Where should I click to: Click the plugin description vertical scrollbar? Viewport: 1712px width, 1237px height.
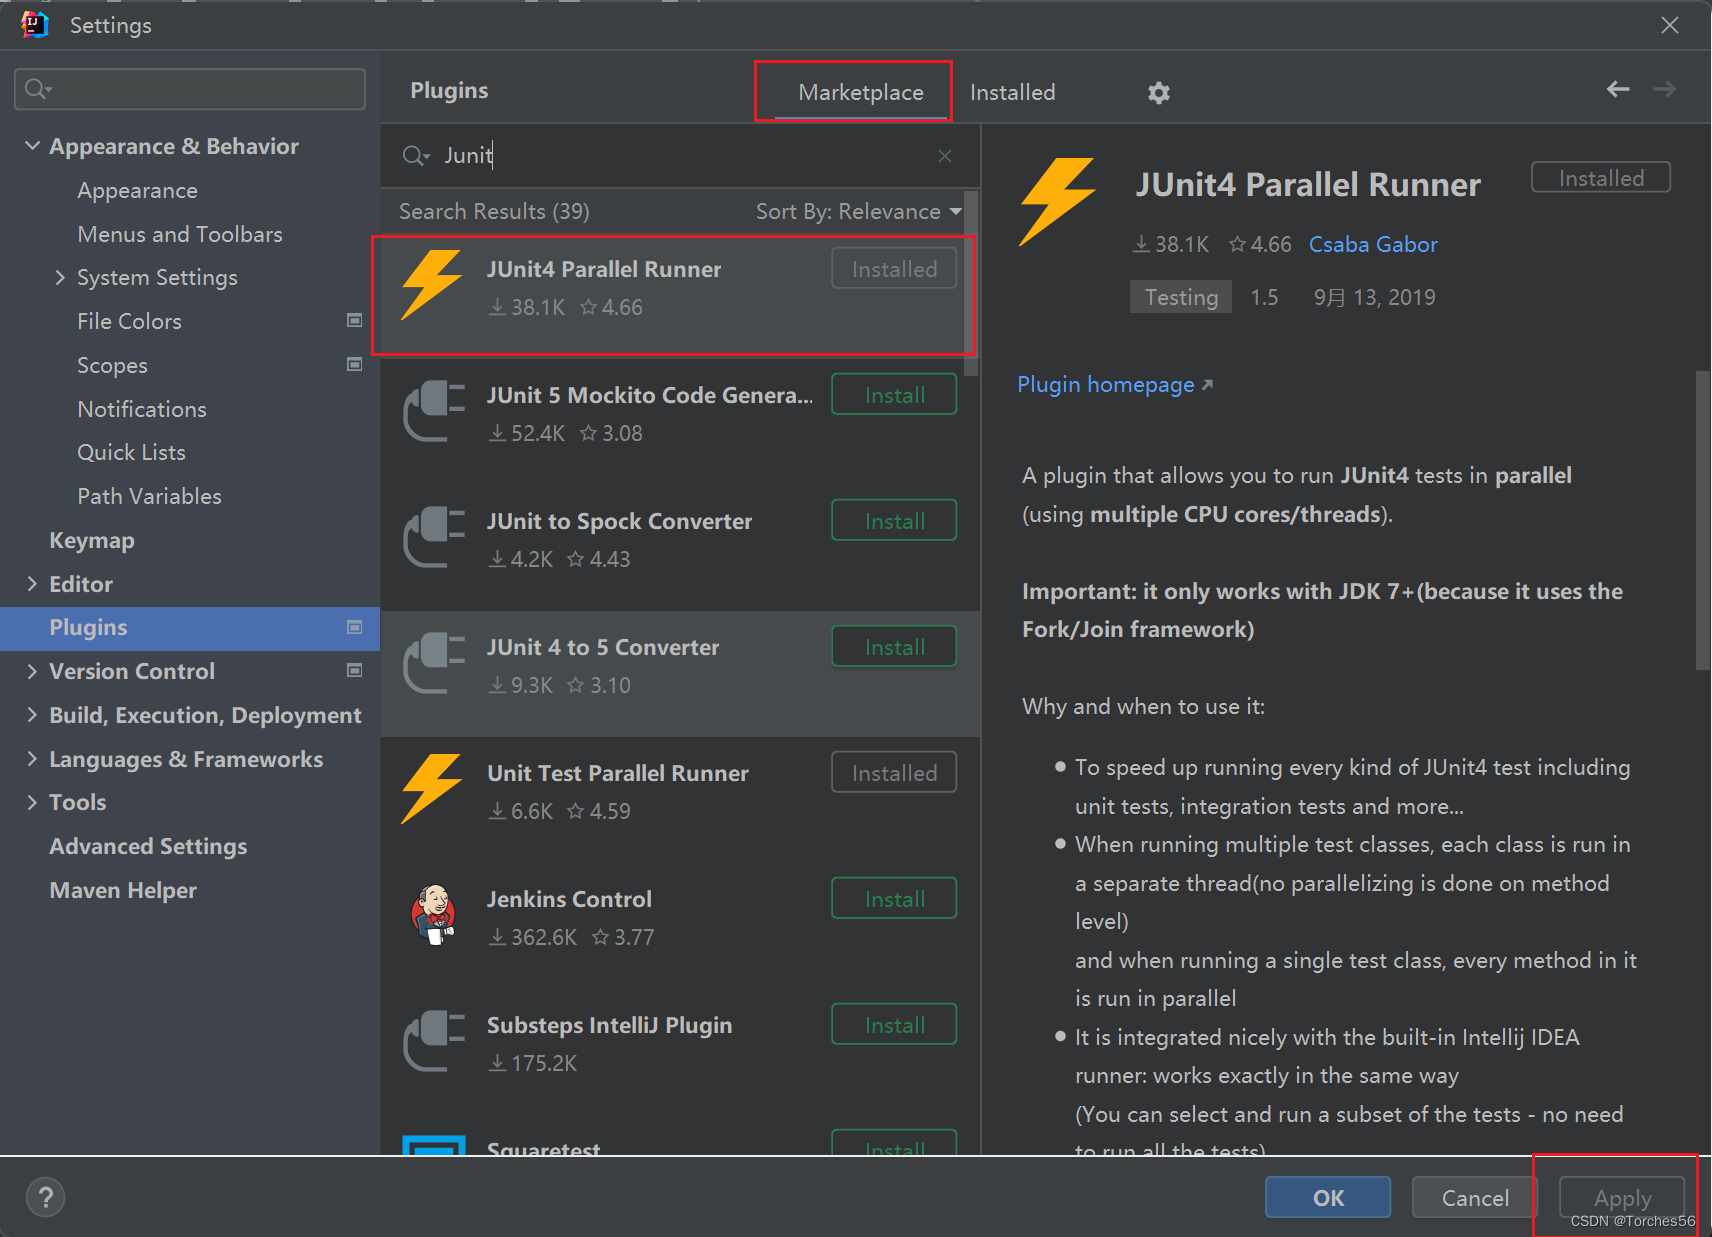1703,520
